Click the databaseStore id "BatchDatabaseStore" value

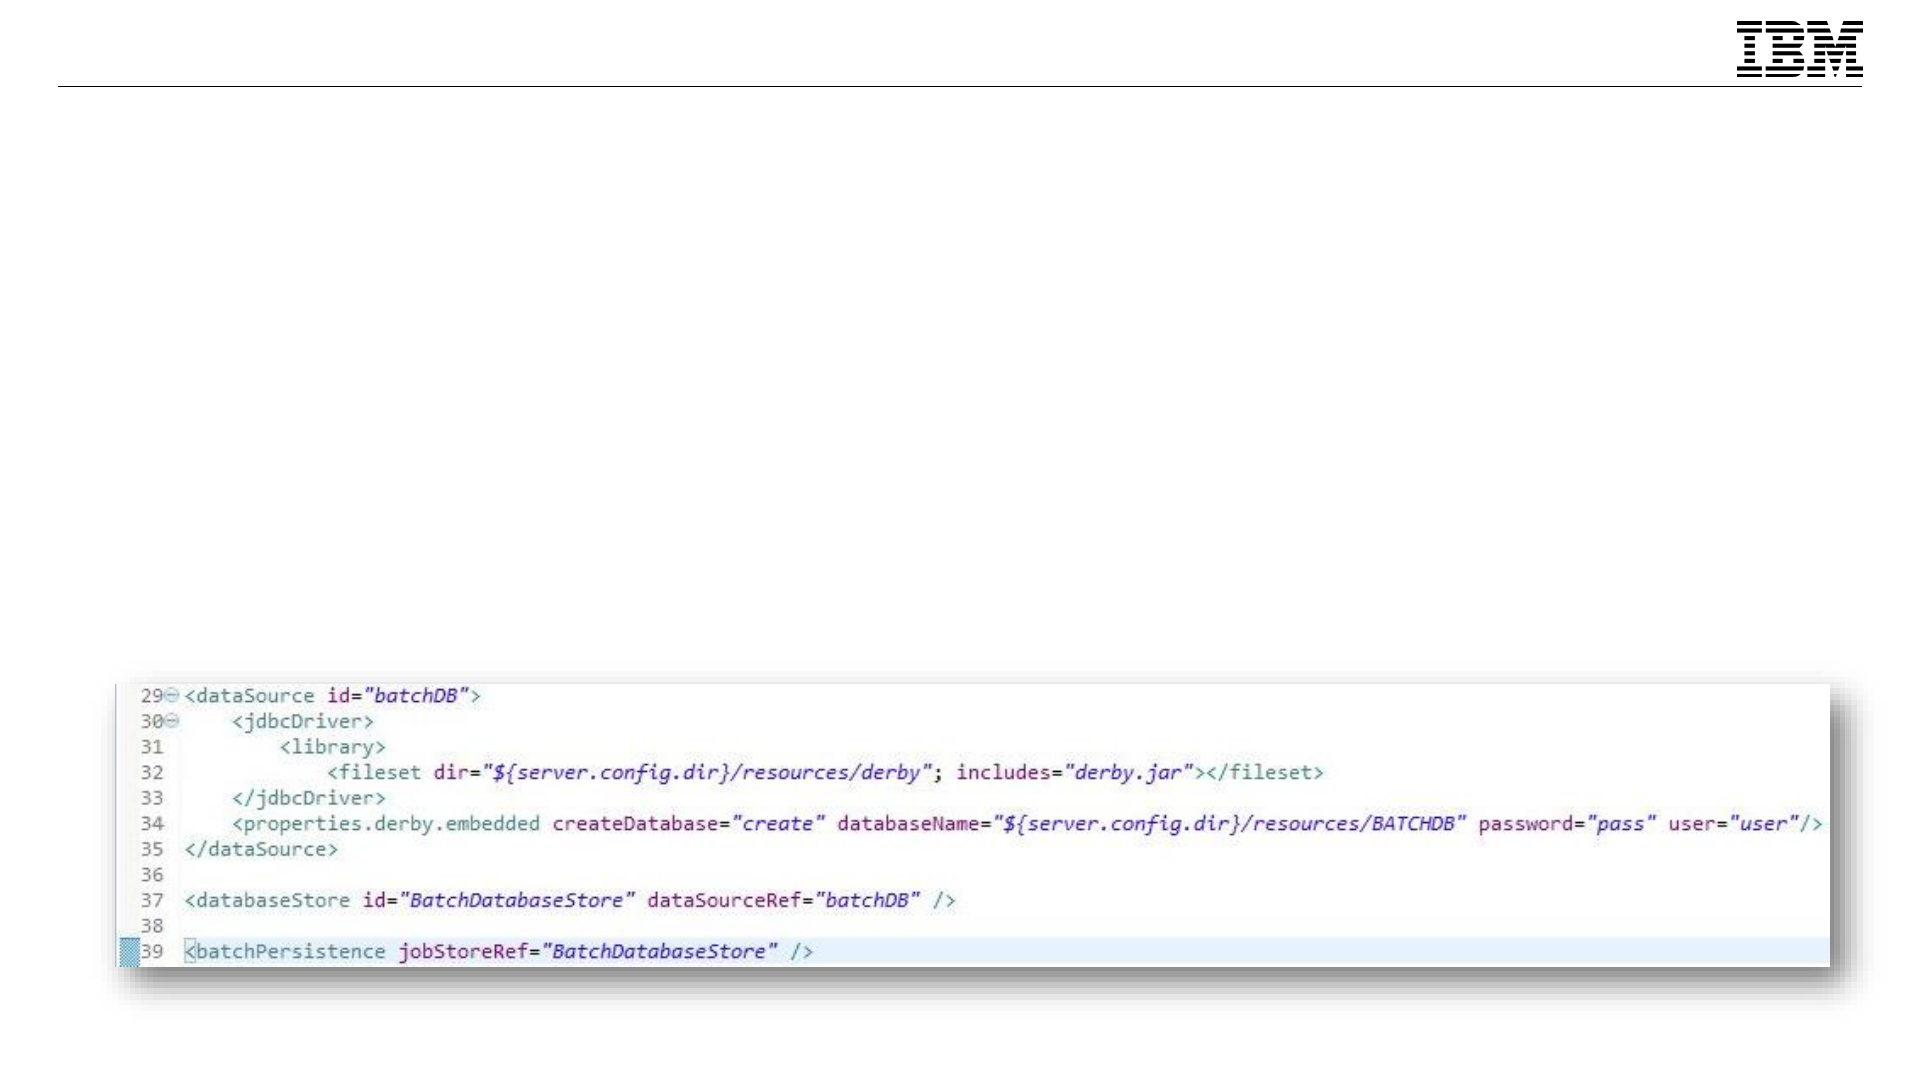517,900
